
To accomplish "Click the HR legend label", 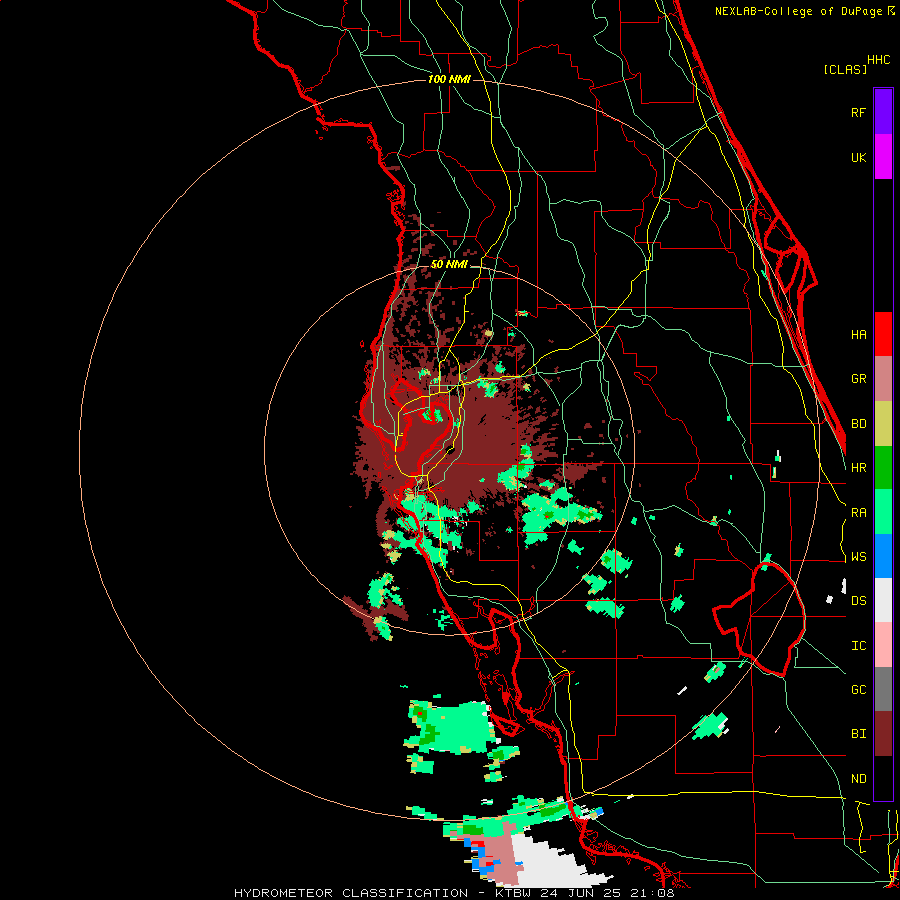I will [858, 468].
